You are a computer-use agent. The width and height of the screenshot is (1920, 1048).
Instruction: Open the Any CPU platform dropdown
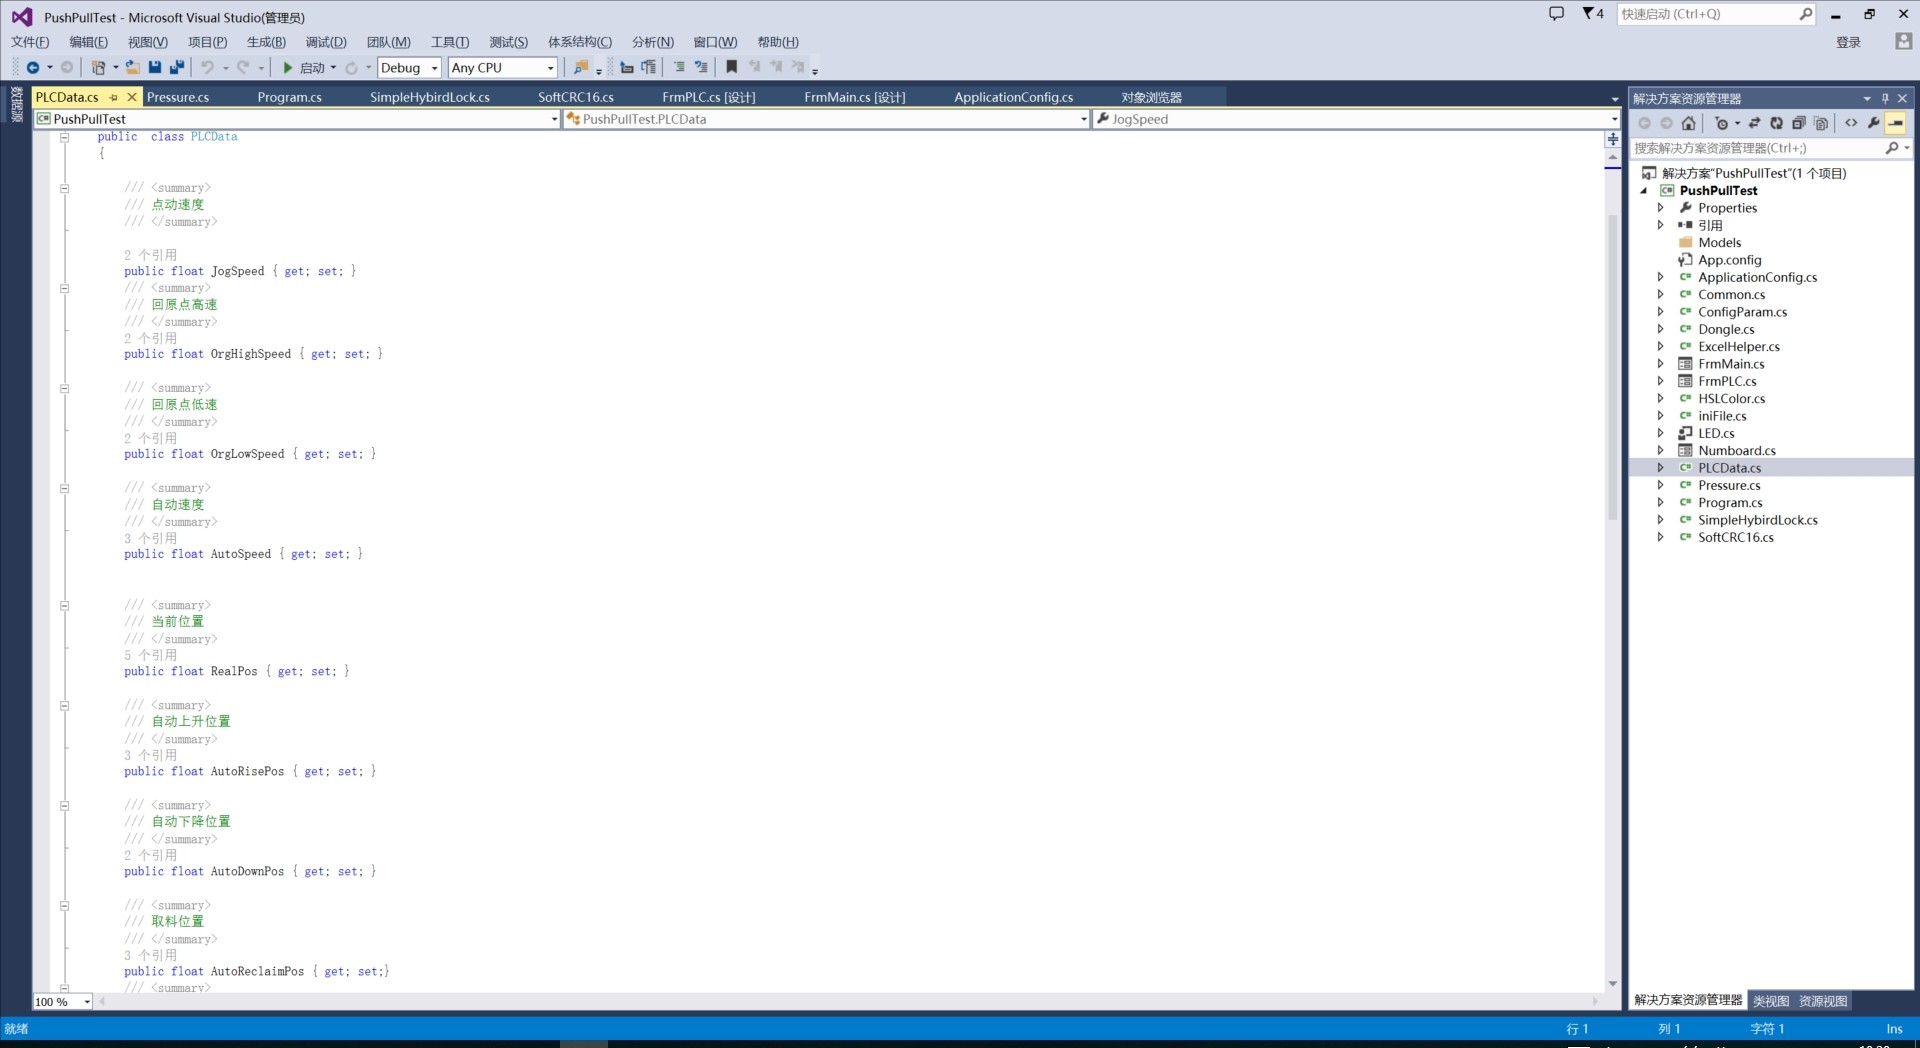coord(502,68)
